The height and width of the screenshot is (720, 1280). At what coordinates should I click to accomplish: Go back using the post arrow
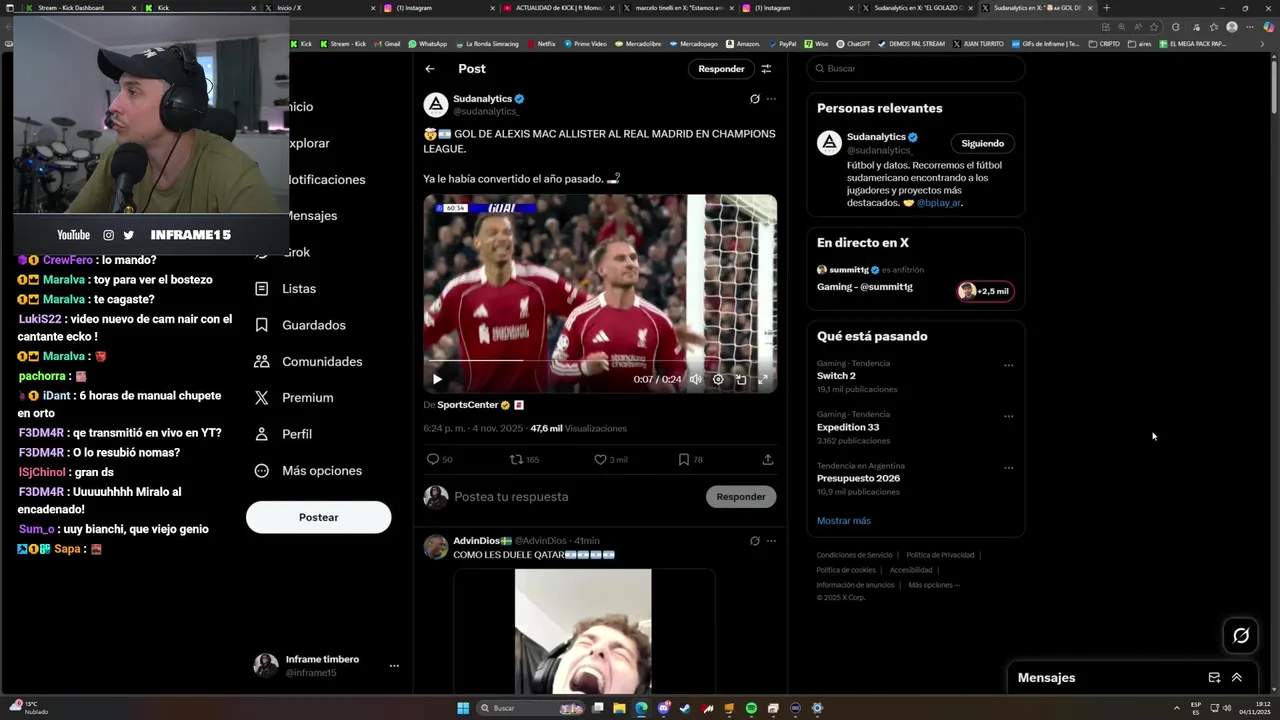[430, 69]
